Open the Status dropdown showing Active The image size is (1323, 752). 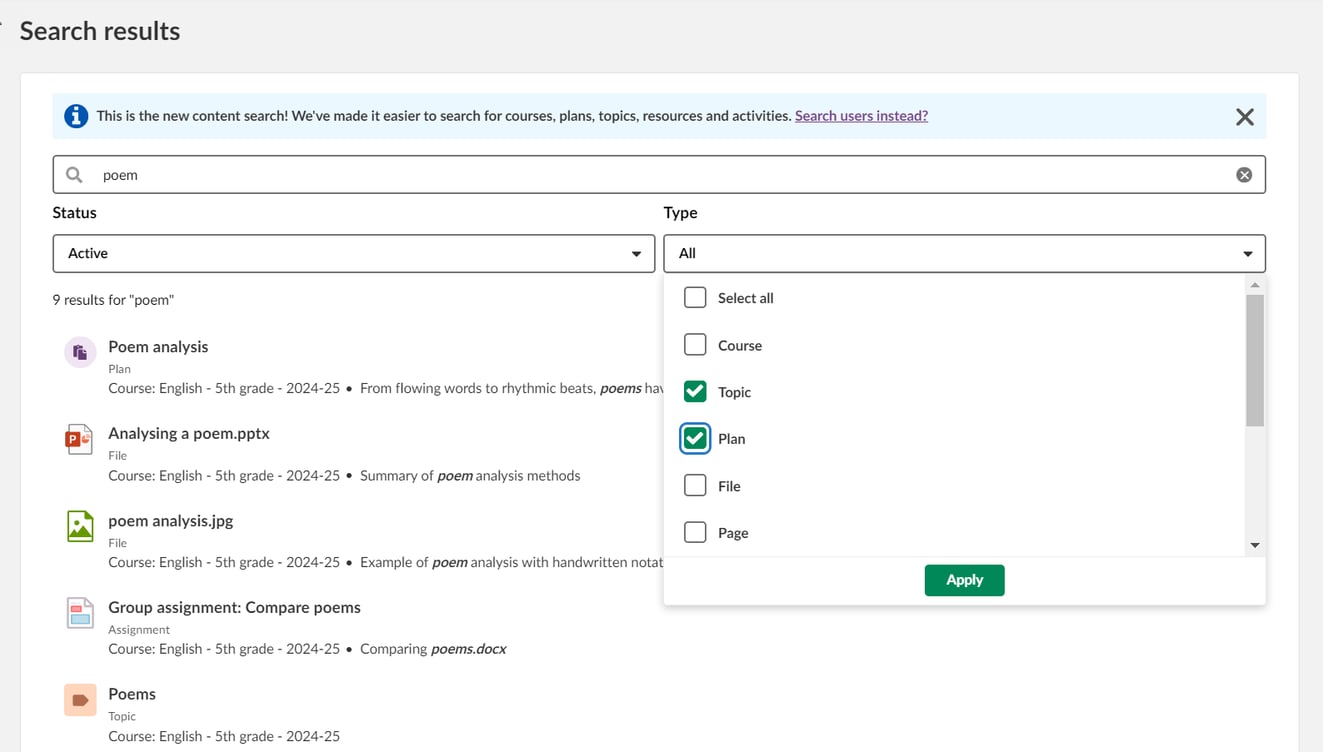pos(353,254)
